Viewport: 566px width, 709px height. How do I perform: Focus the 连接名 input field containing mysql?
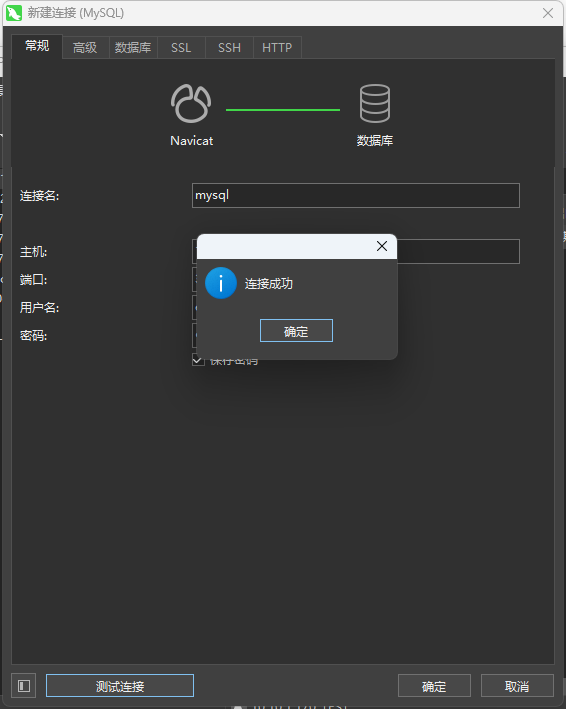(x=356, y=195)
